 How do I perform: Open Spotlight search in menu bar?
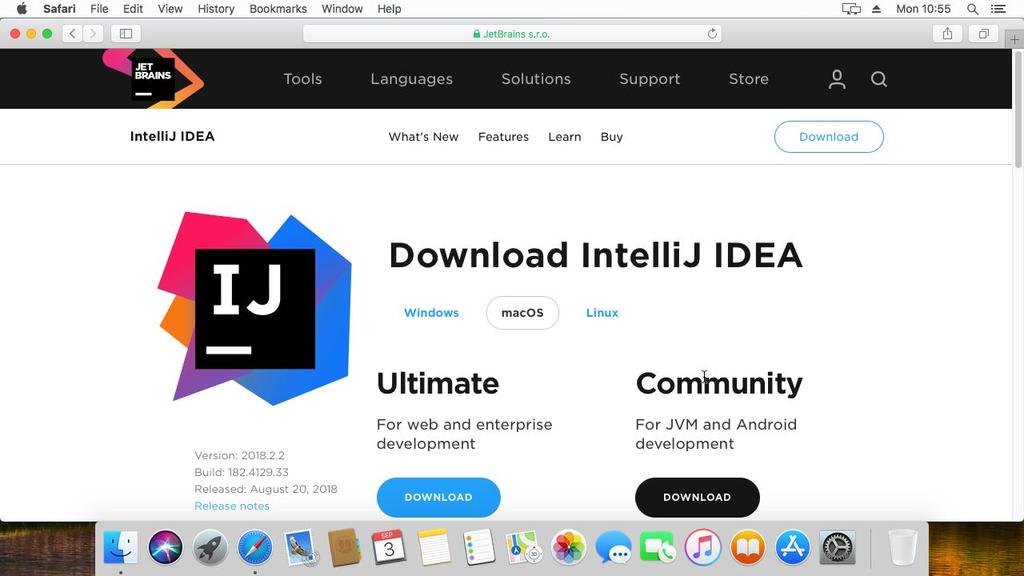click(972, 8)
